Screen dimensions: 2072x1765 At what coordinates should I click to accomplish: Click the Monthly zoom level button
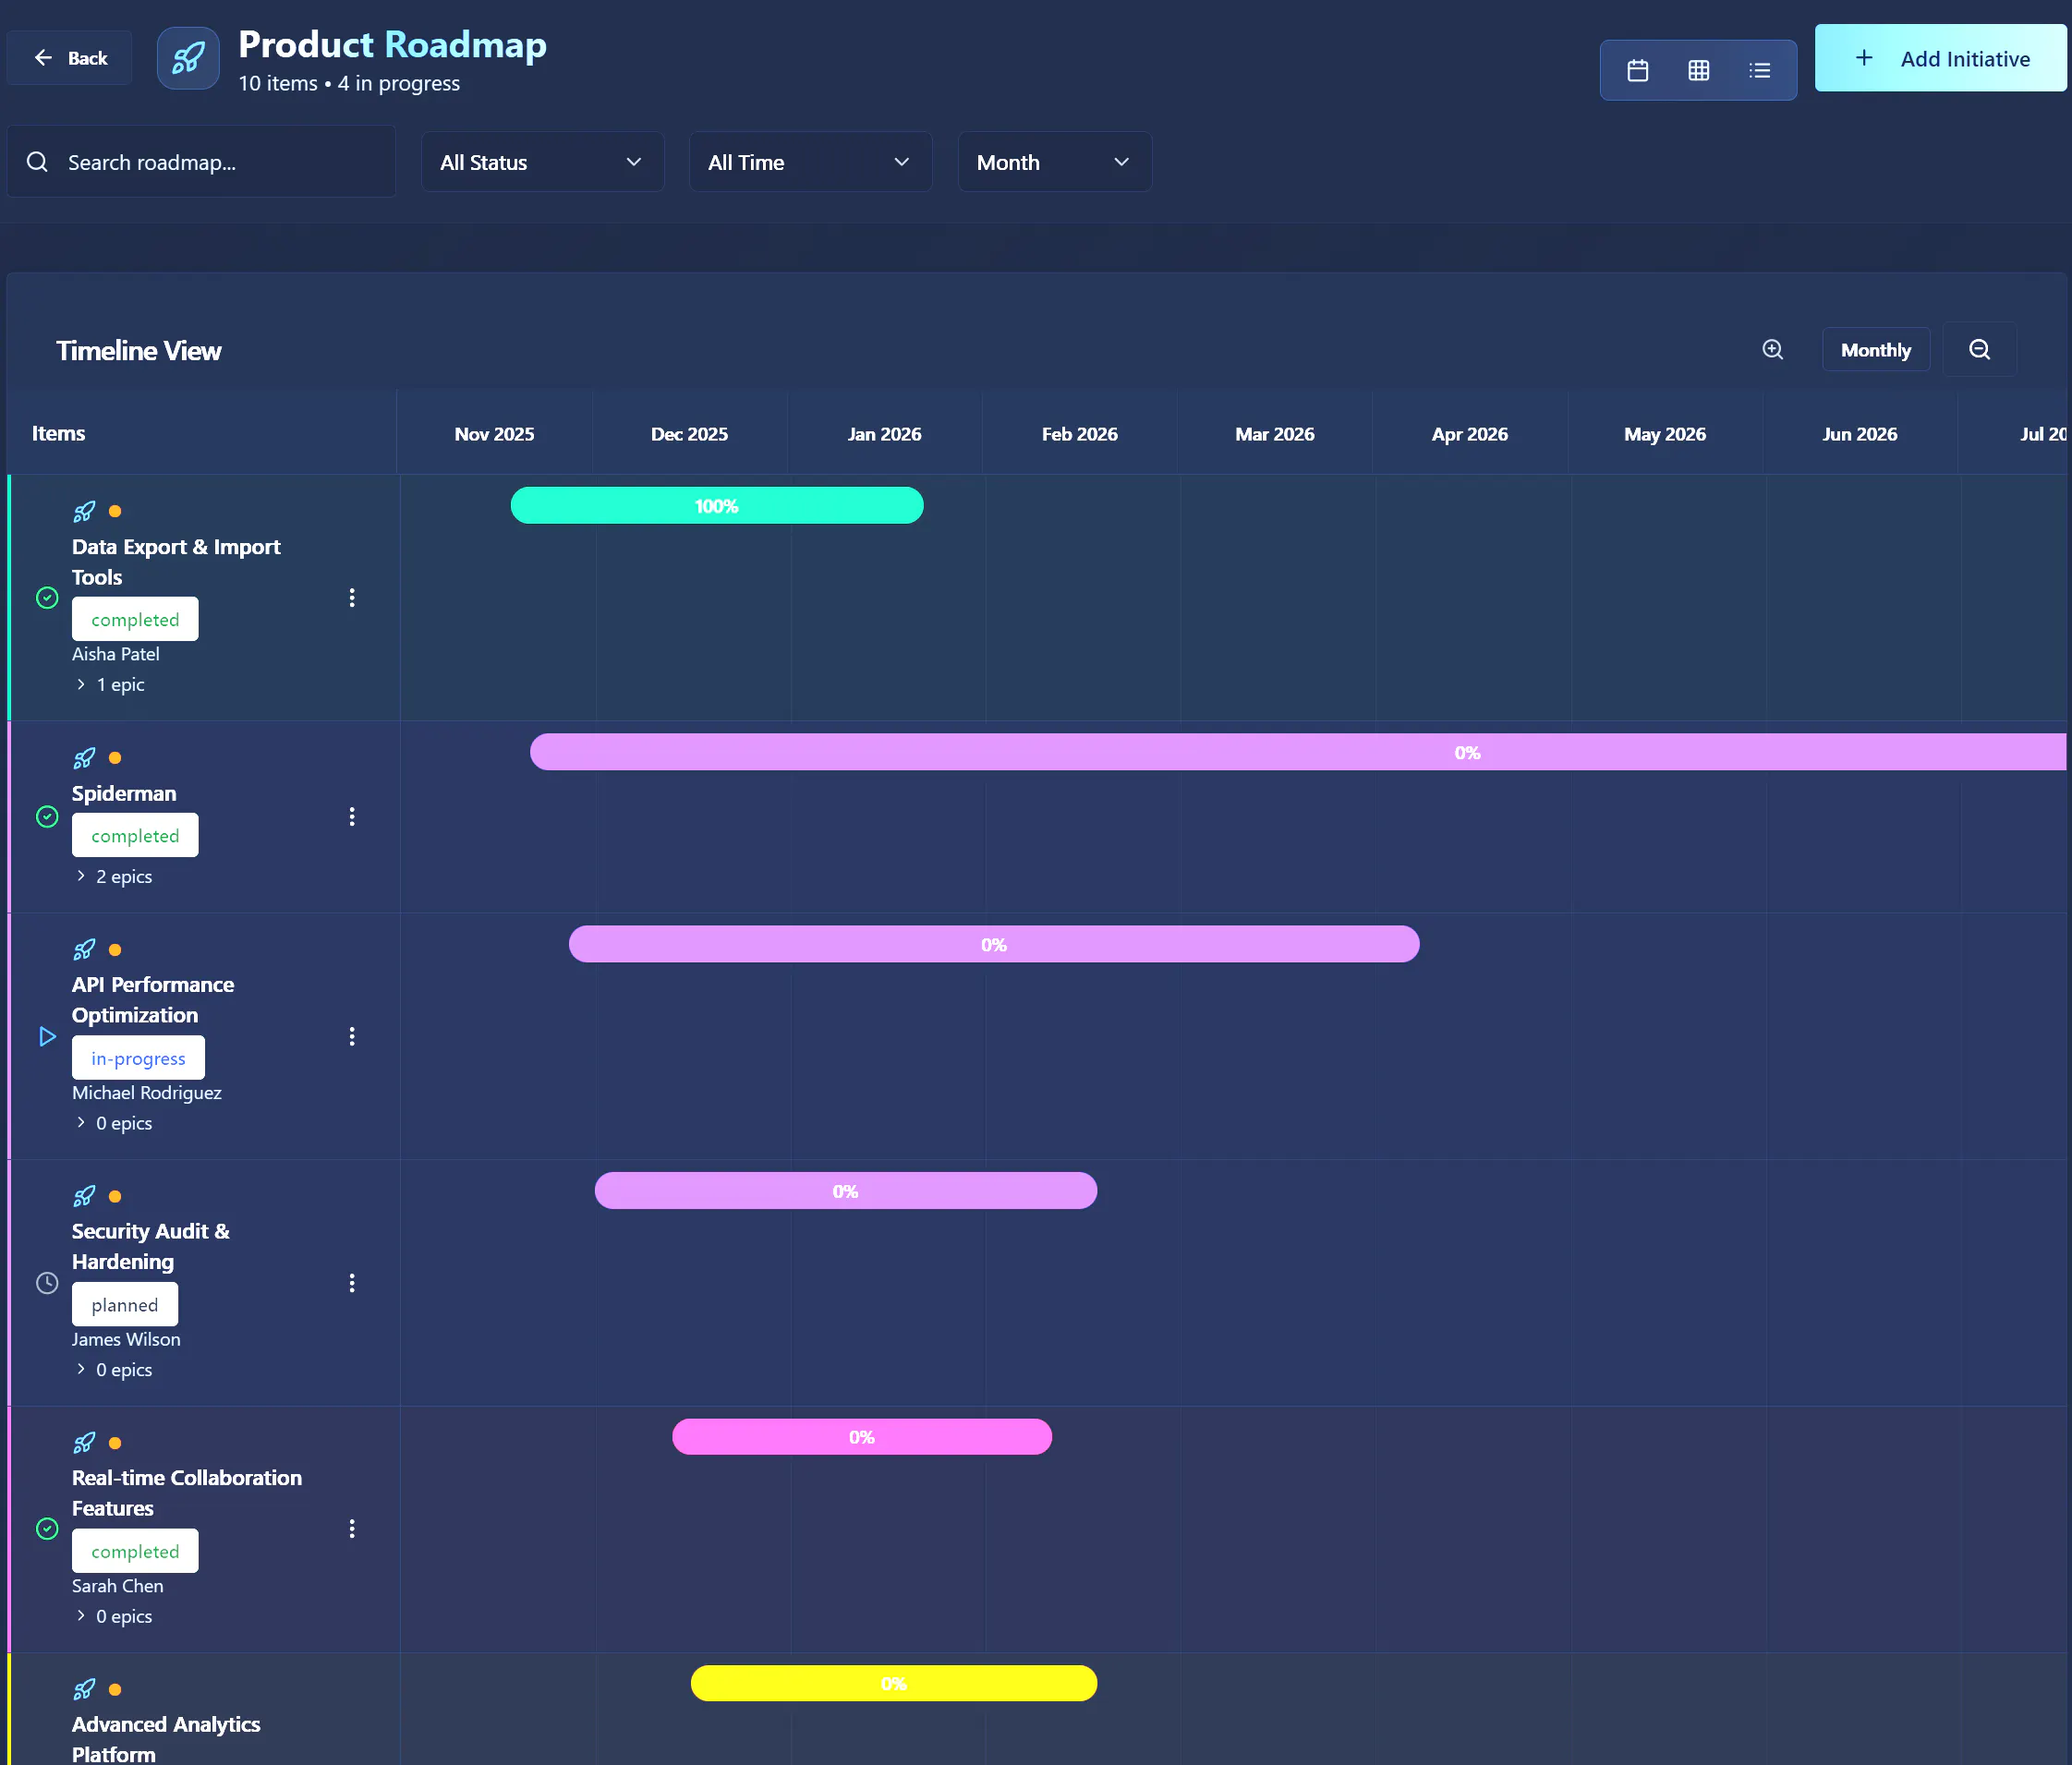[x=1875, y=350]
